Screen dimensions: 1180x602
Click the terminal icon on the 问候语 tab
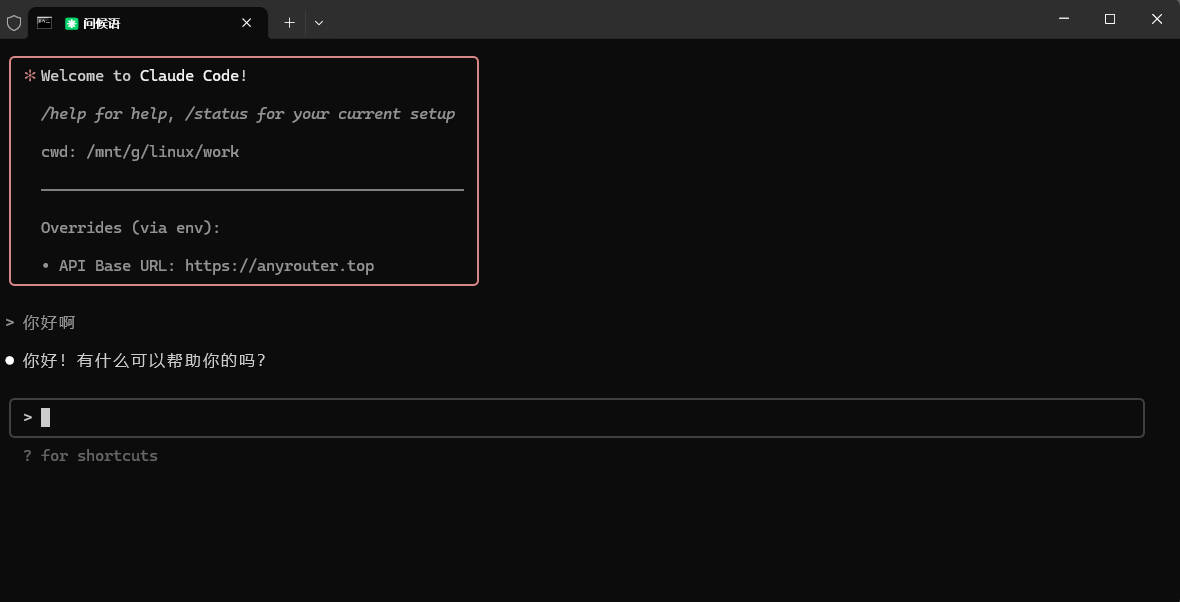click(x=44, y=22)
